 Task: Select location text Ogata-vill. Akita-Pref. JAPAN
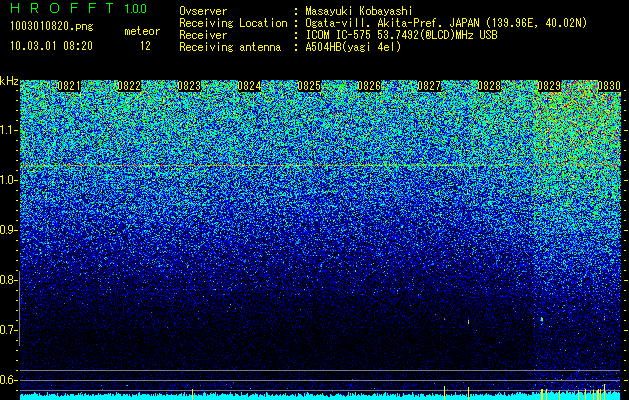tap(392, 23)
